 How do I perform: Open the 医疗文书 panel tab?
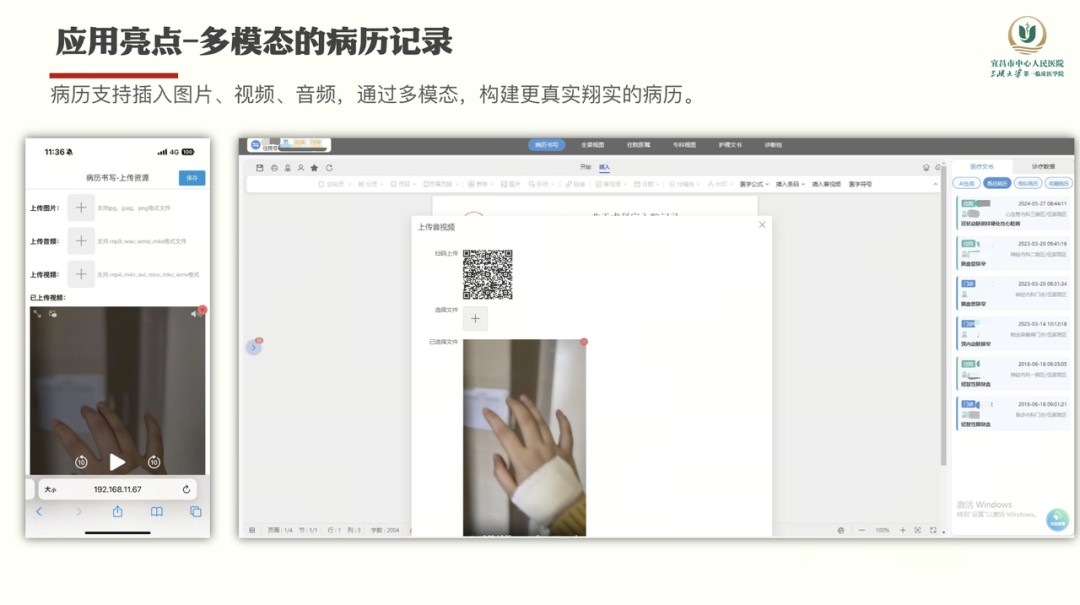coord(982,167)
